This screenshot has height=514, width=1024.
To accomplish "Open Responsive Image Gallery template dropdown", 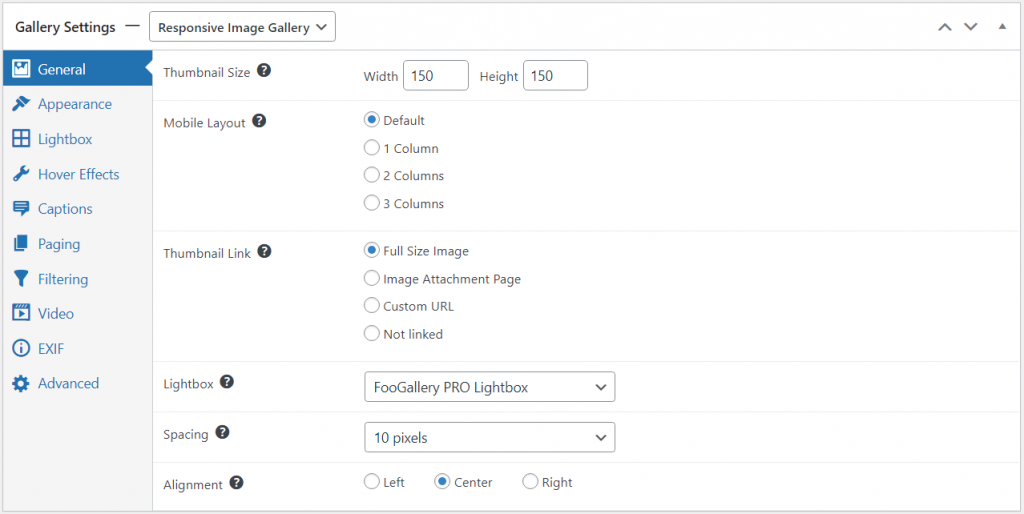I will (242, 27).
